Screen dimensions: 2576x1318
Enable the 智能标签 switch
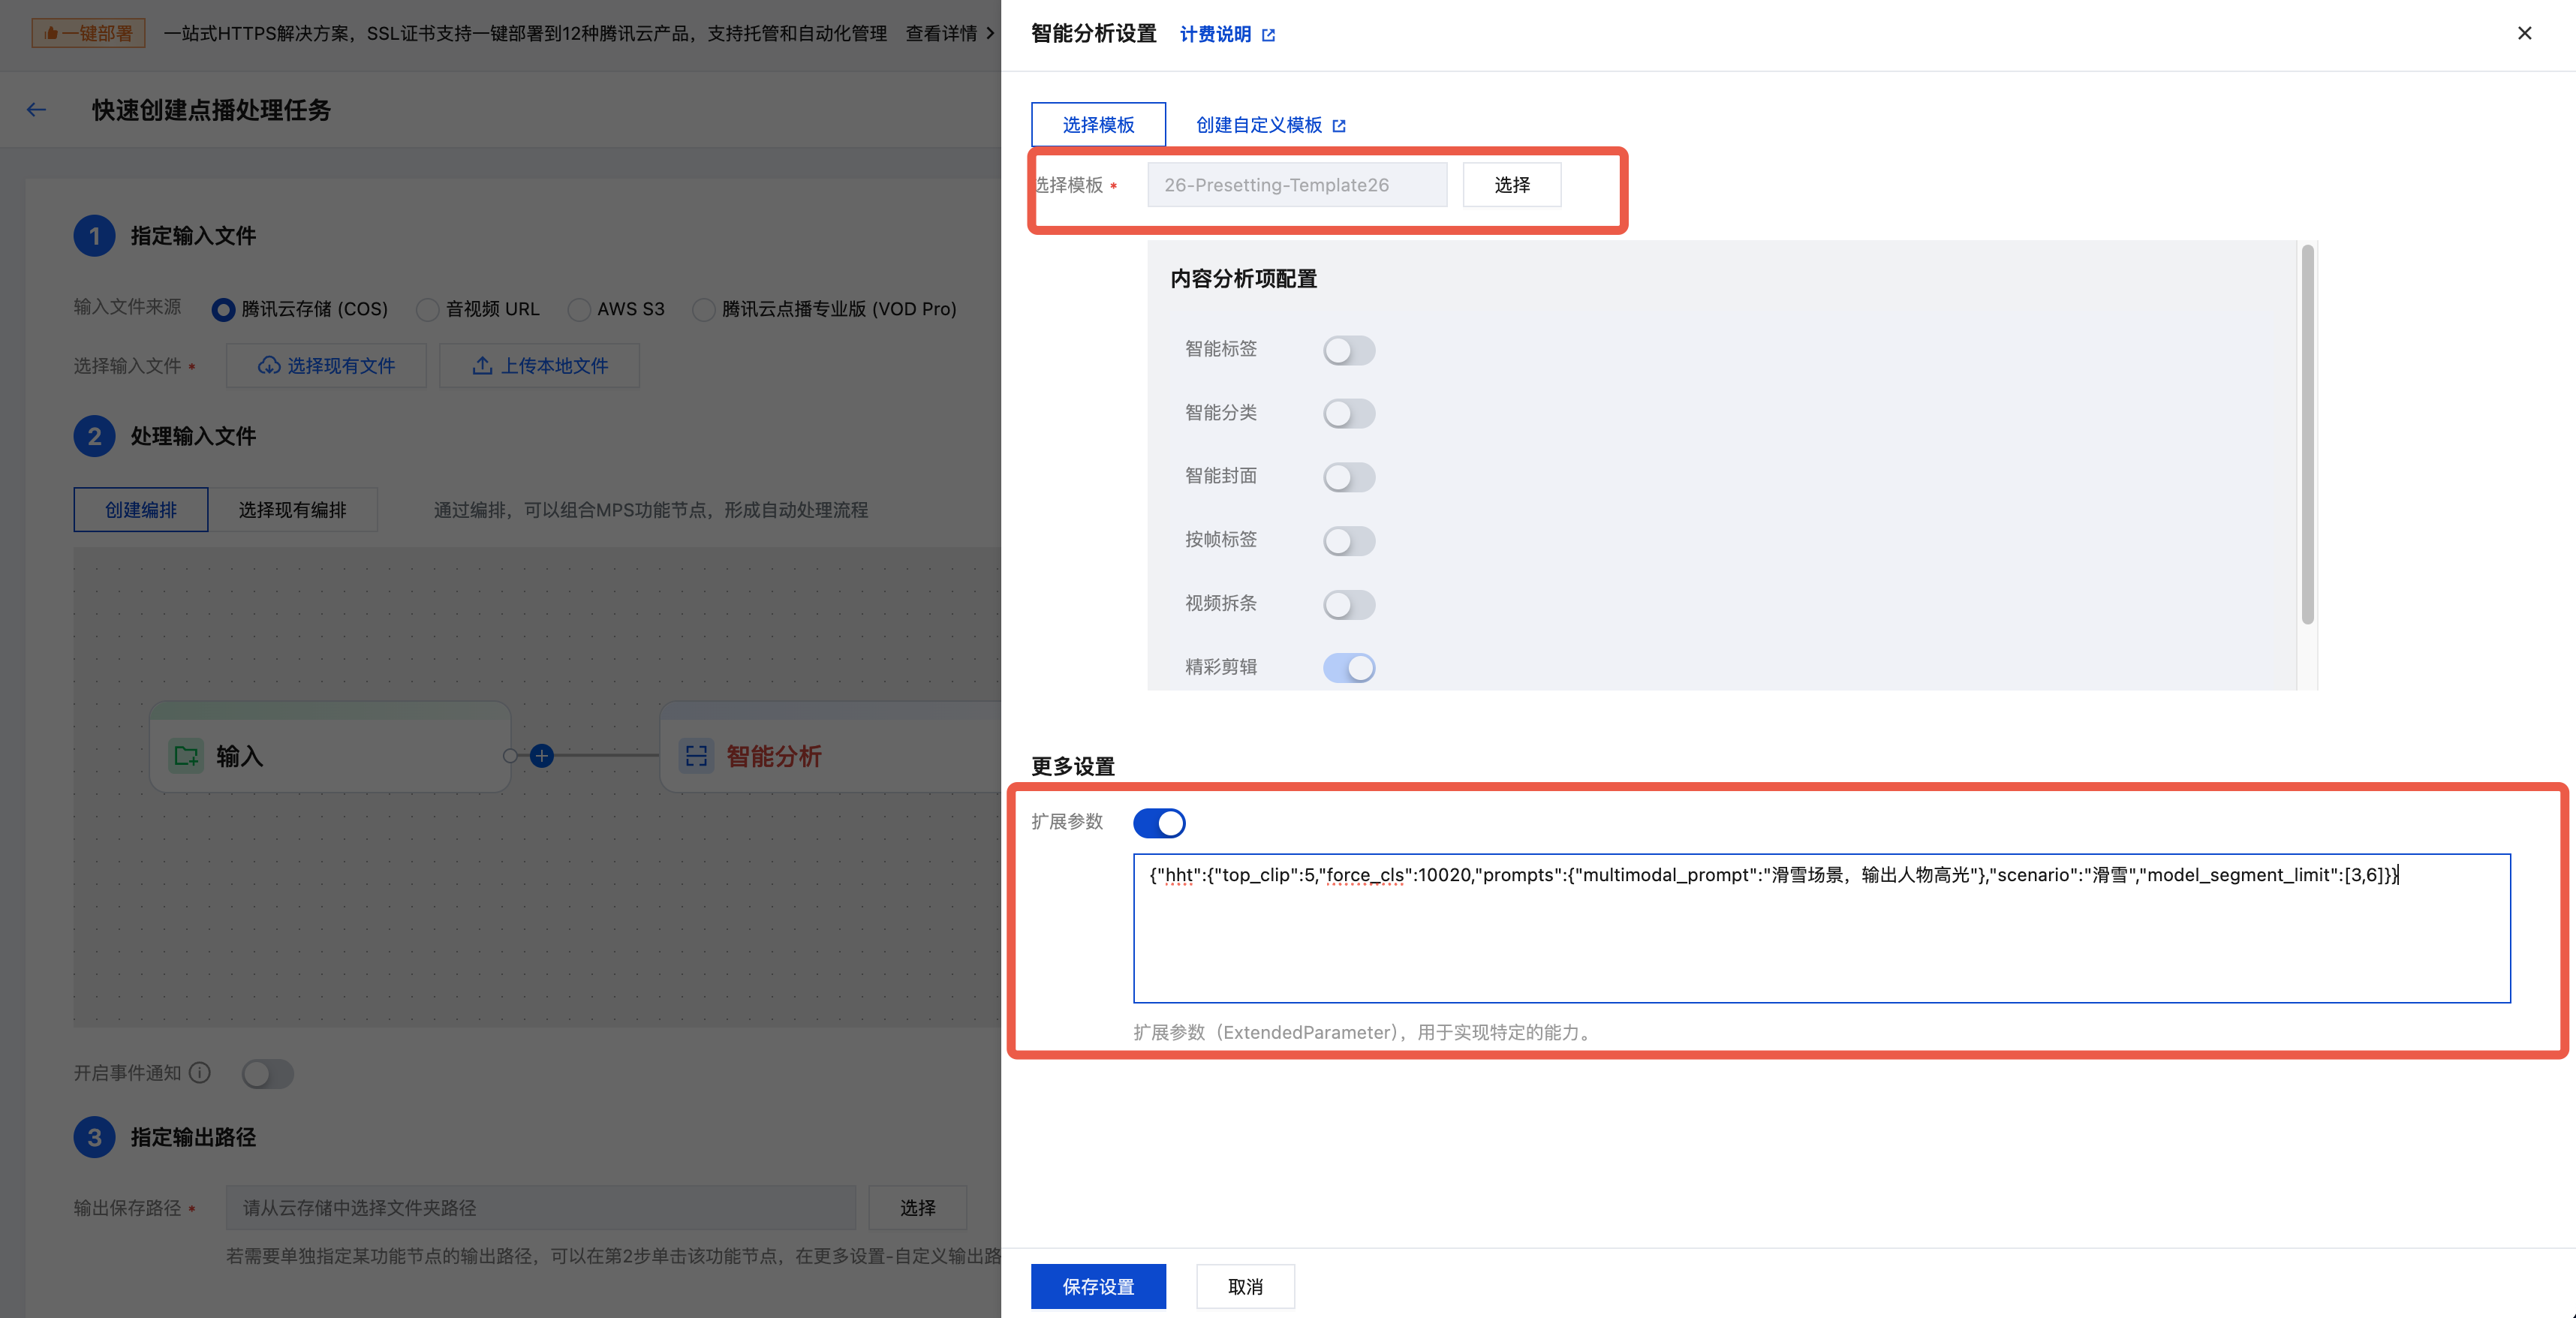point(1348,350)
